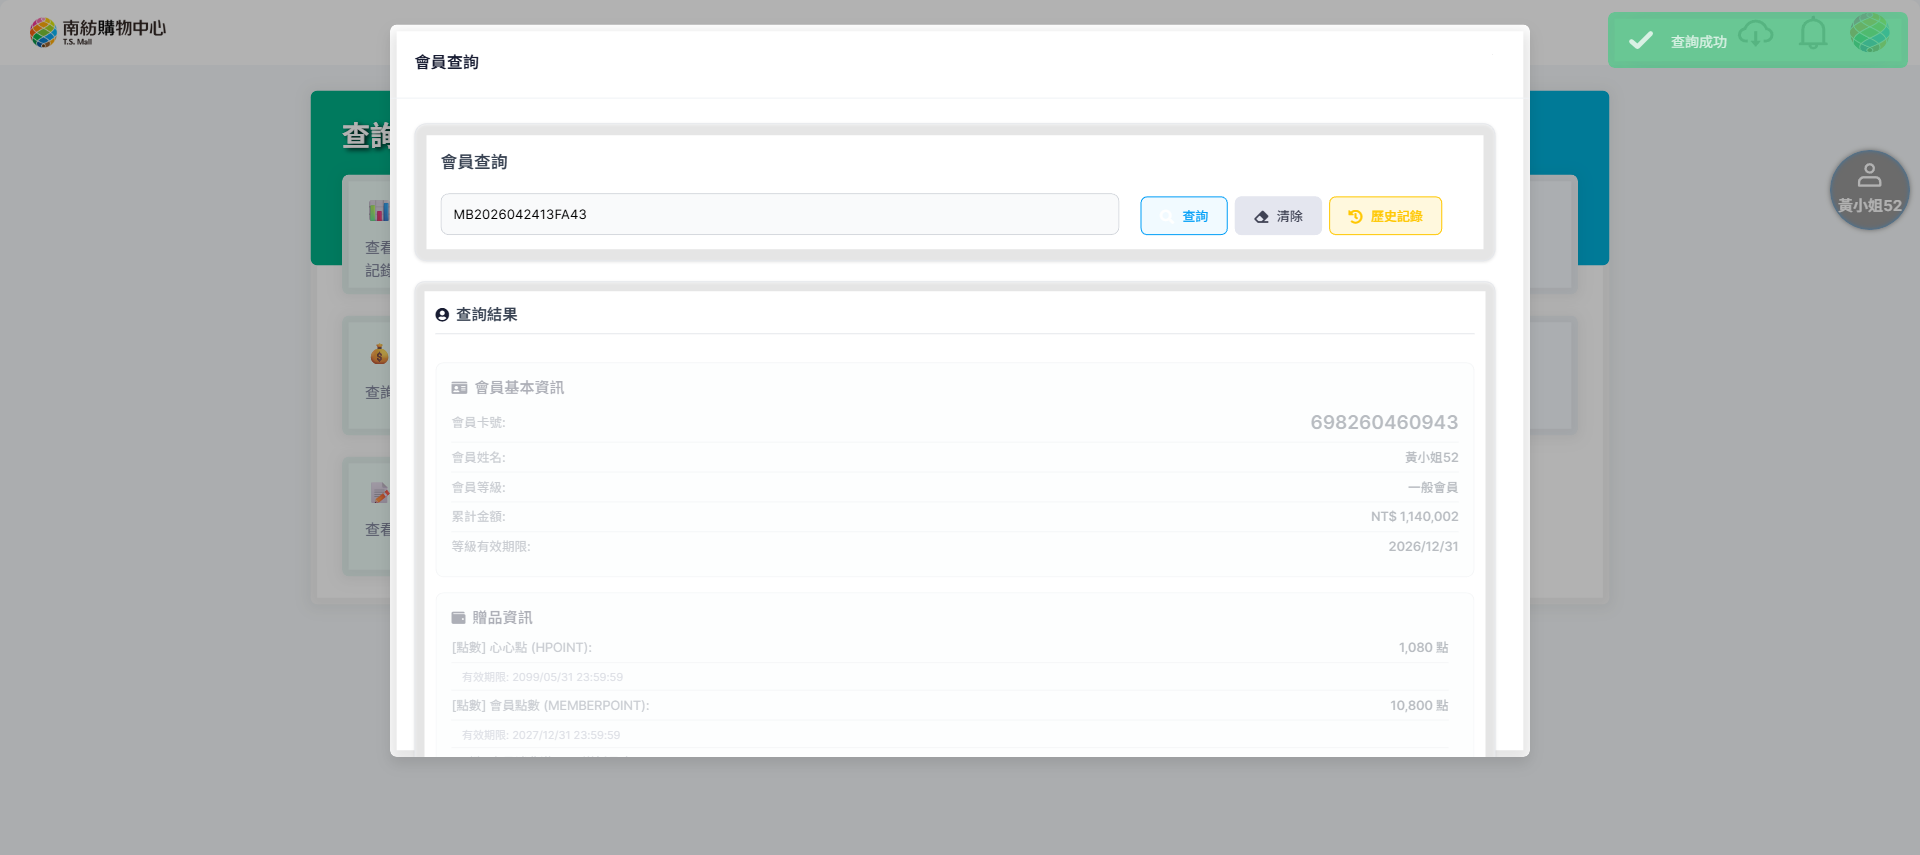Click the 心心點 (HPOINT) row label
Image resolution: width=1920 pixels, height=855 pixels.
click(522, 648)
